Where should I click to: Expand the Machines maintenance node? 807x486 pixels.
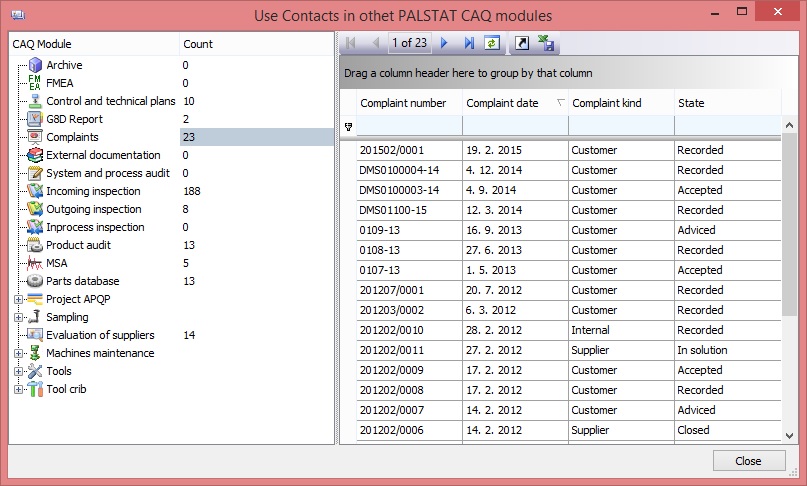coord(18,354)
